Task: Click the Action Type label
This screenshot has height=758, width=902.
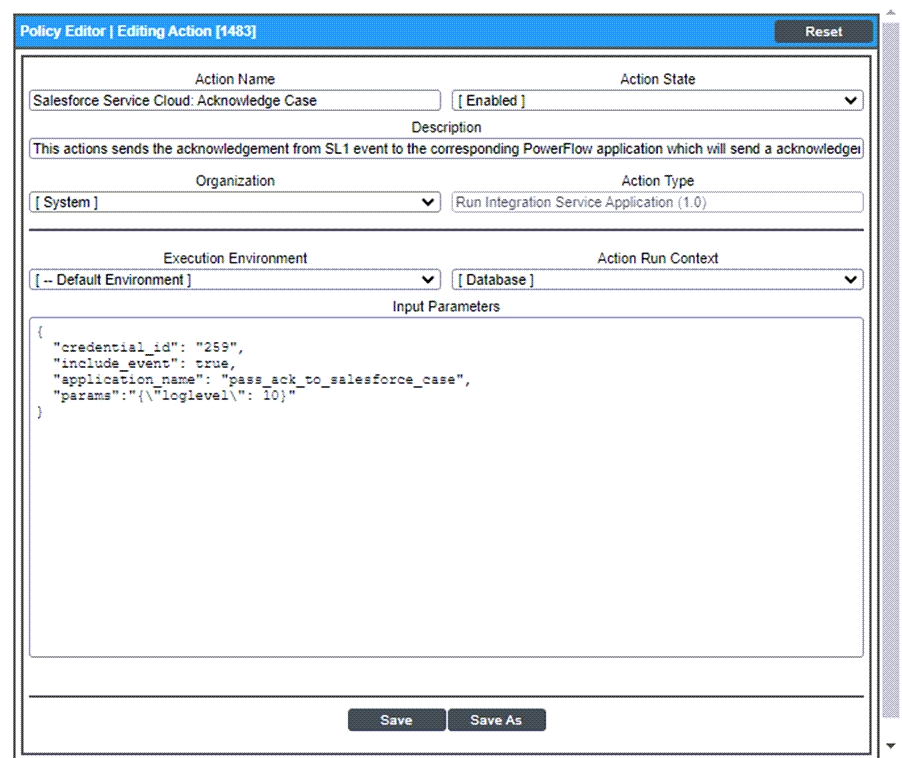Action: 657,181
